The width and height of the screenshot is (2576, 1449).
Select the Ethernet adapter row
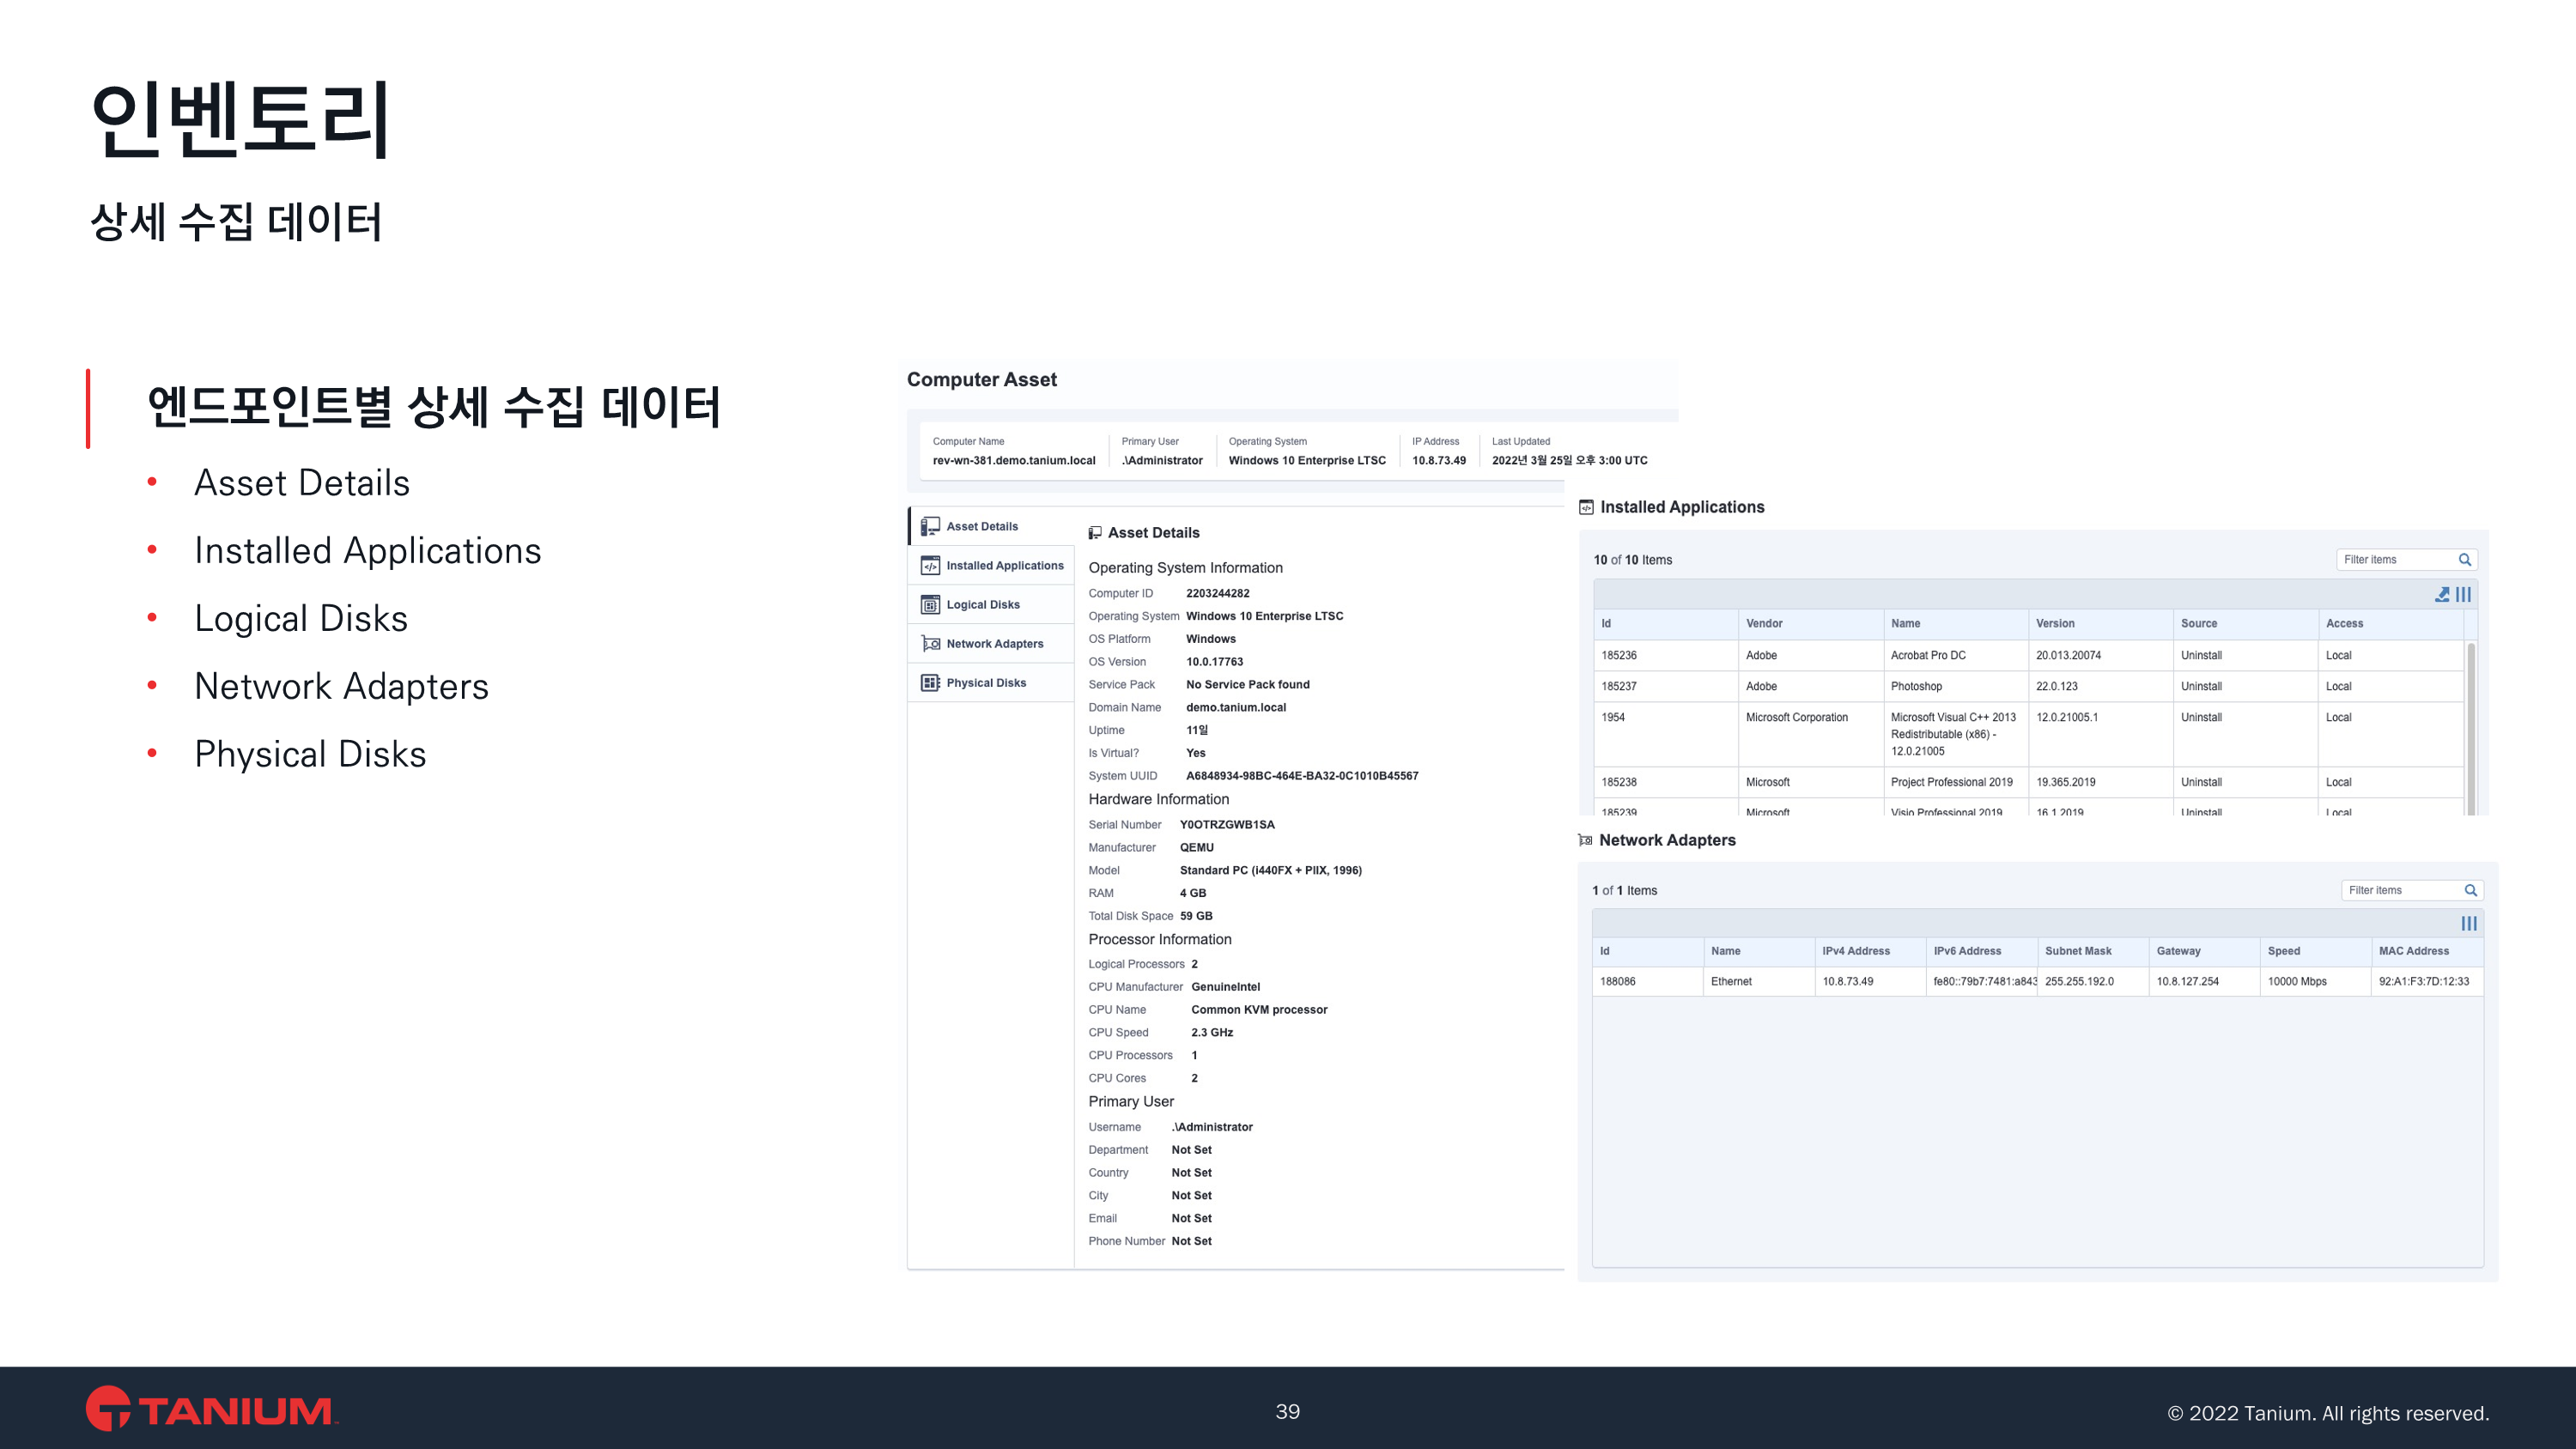(1731, 981)
